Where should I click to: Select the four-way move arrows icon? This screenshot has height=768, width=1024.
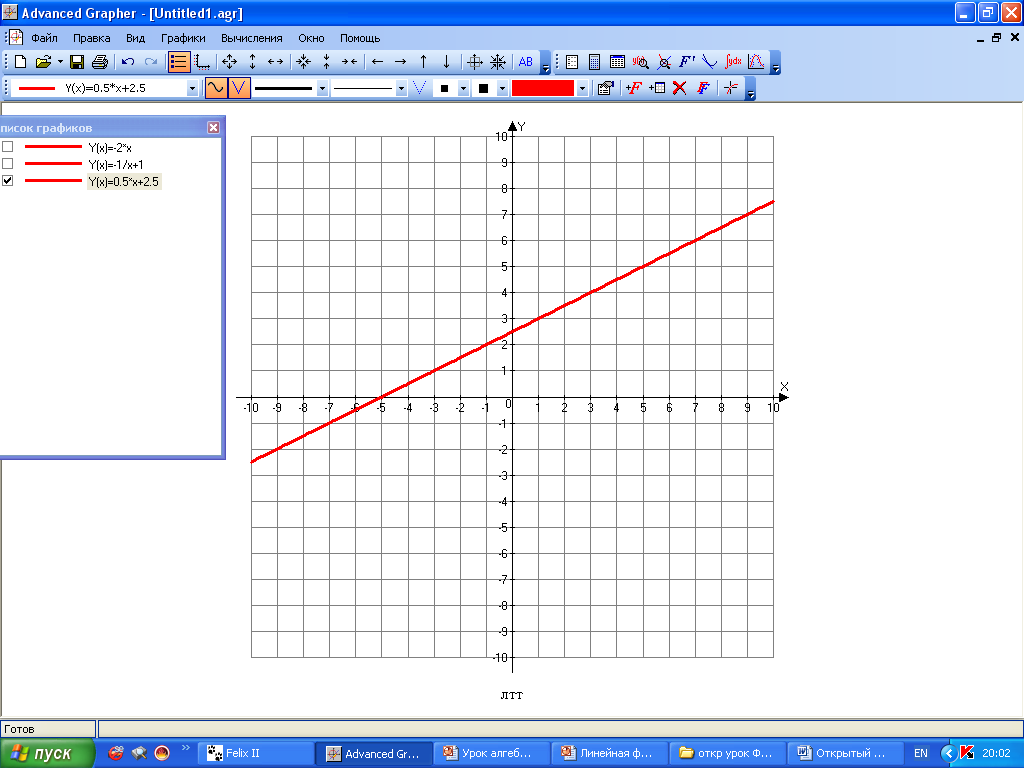click(x=229, y=62)
